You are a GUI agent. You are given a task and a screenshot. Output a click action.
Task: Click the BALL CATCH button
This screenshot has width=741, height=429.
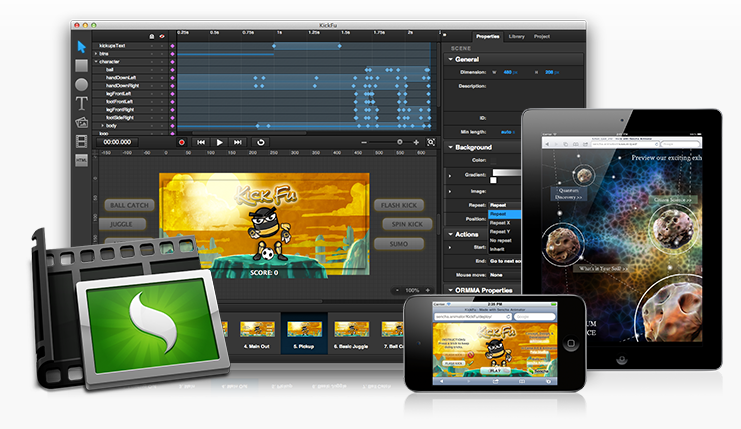coord(129,205)
